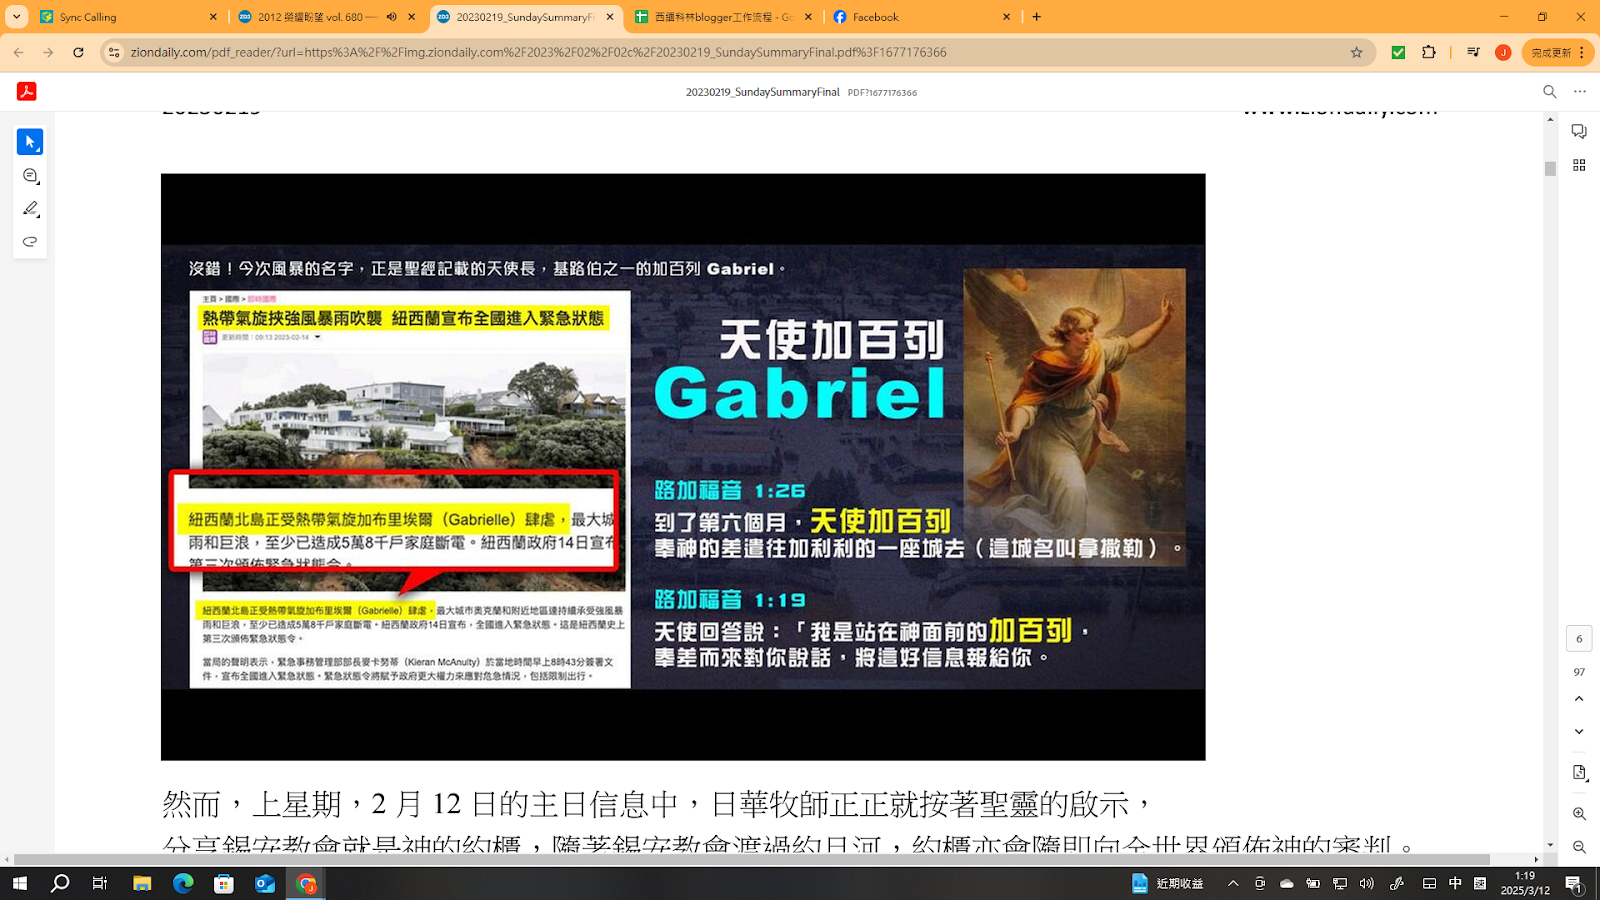The height and width of the screenshot is (900, 1600).
Task: View site information icon in address bar
Action: click(x=114, y=52)
